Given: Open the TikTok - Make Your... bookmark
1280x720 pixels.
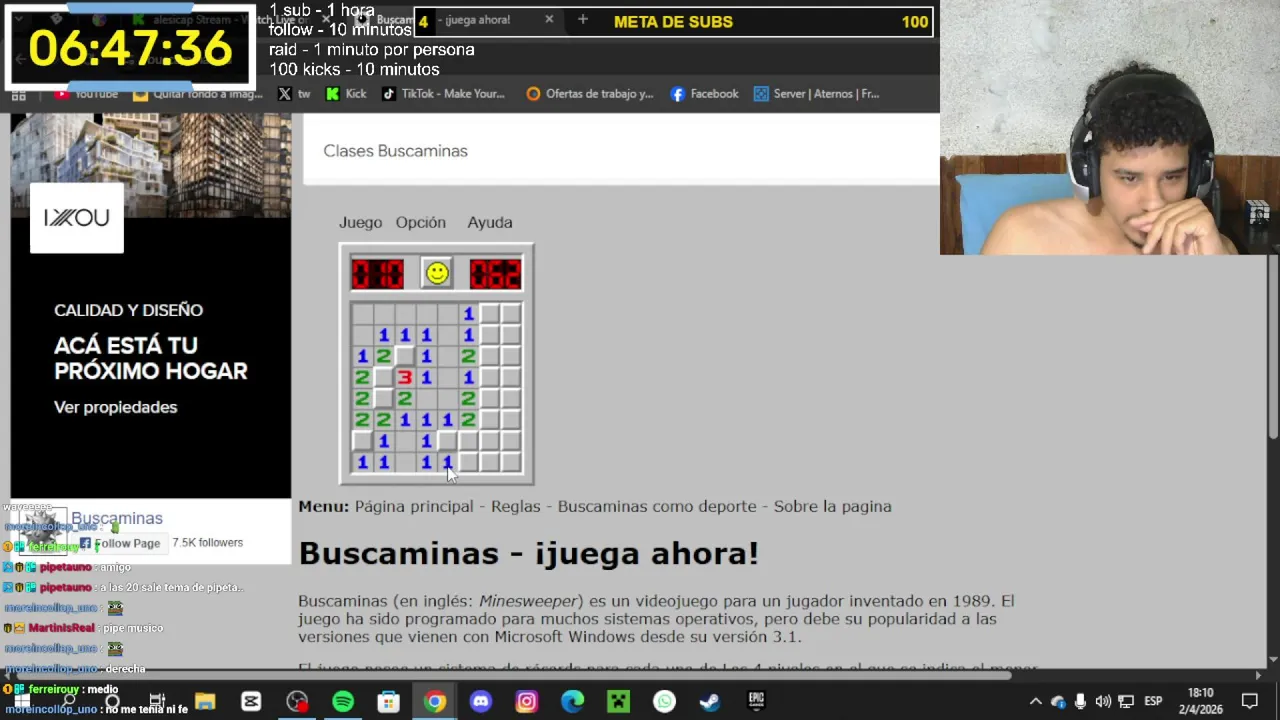Looking at the screenshot, I should tap(443, 94).
